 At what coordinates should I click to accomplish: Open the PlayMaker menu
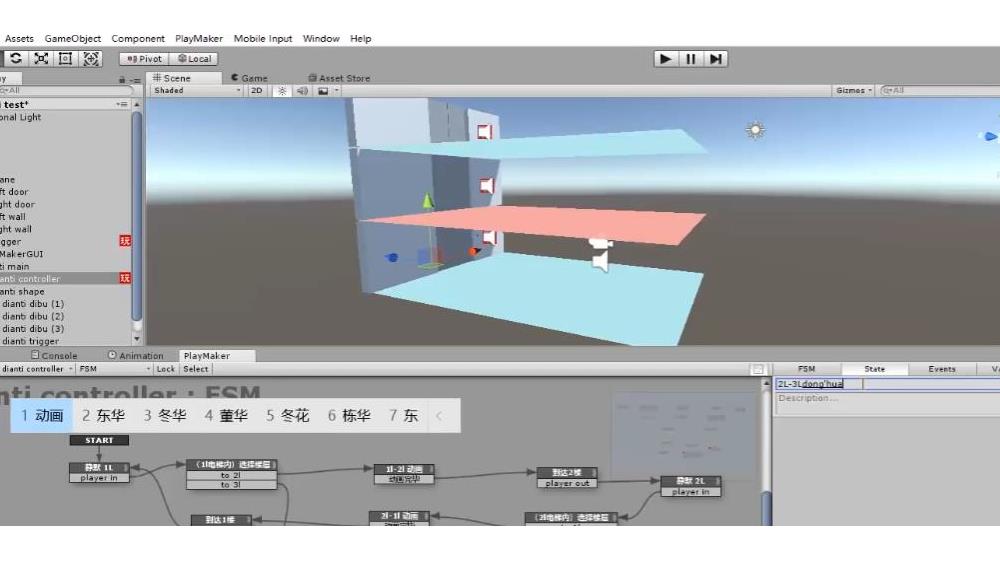(x=199, y=38)
